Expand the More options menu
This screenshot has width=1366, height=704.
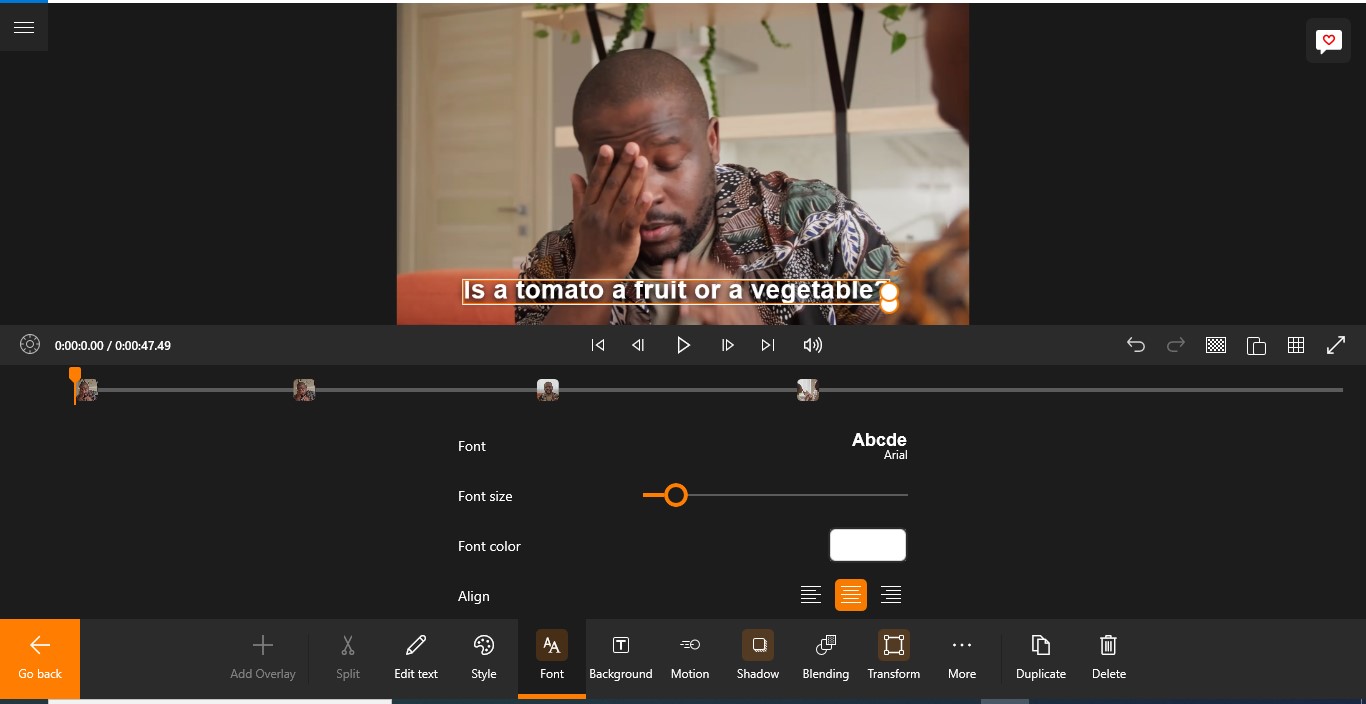tap(961, 657)
